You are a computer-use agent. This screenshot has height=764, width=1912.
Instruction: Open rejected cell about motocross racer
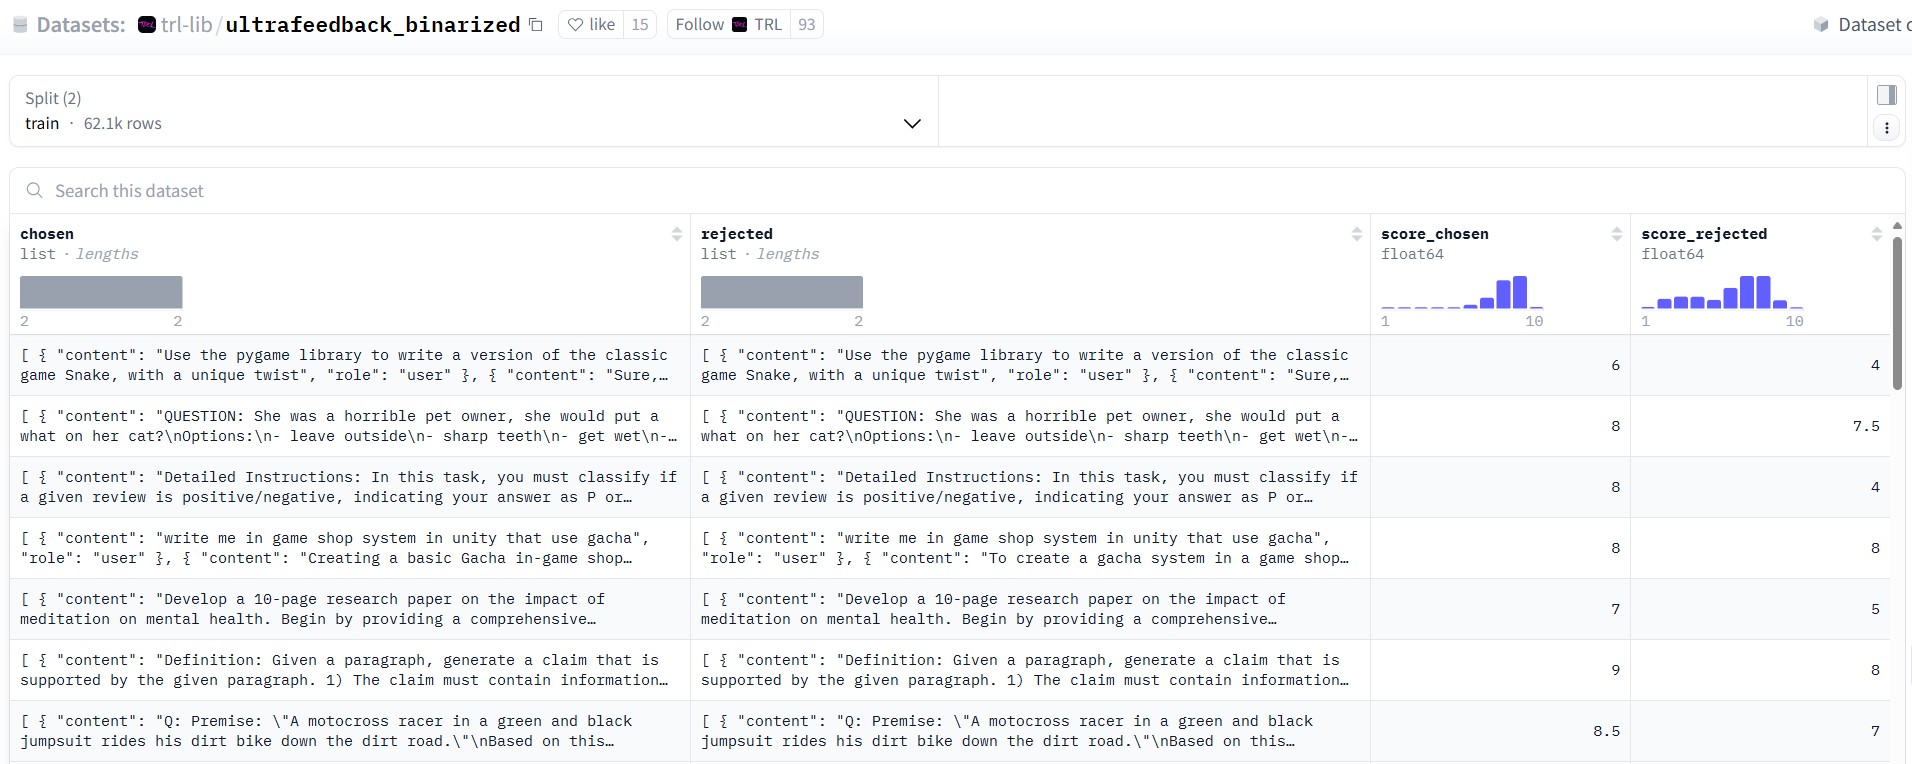(x=1030, y=731)
